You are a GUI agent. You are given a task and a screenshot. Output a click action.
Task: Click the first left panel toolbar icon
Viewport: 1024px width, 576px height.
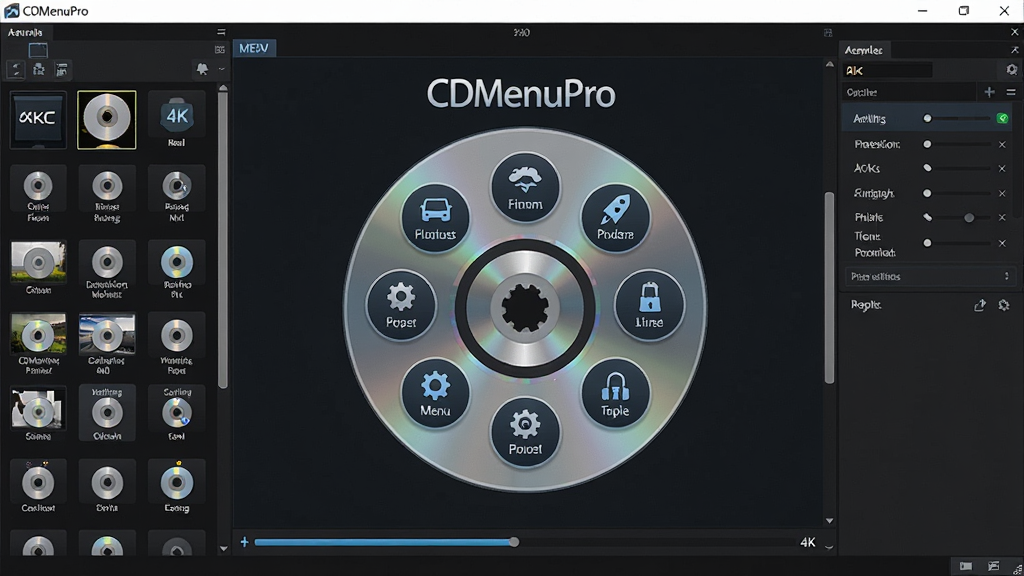[x=16, y=70]
